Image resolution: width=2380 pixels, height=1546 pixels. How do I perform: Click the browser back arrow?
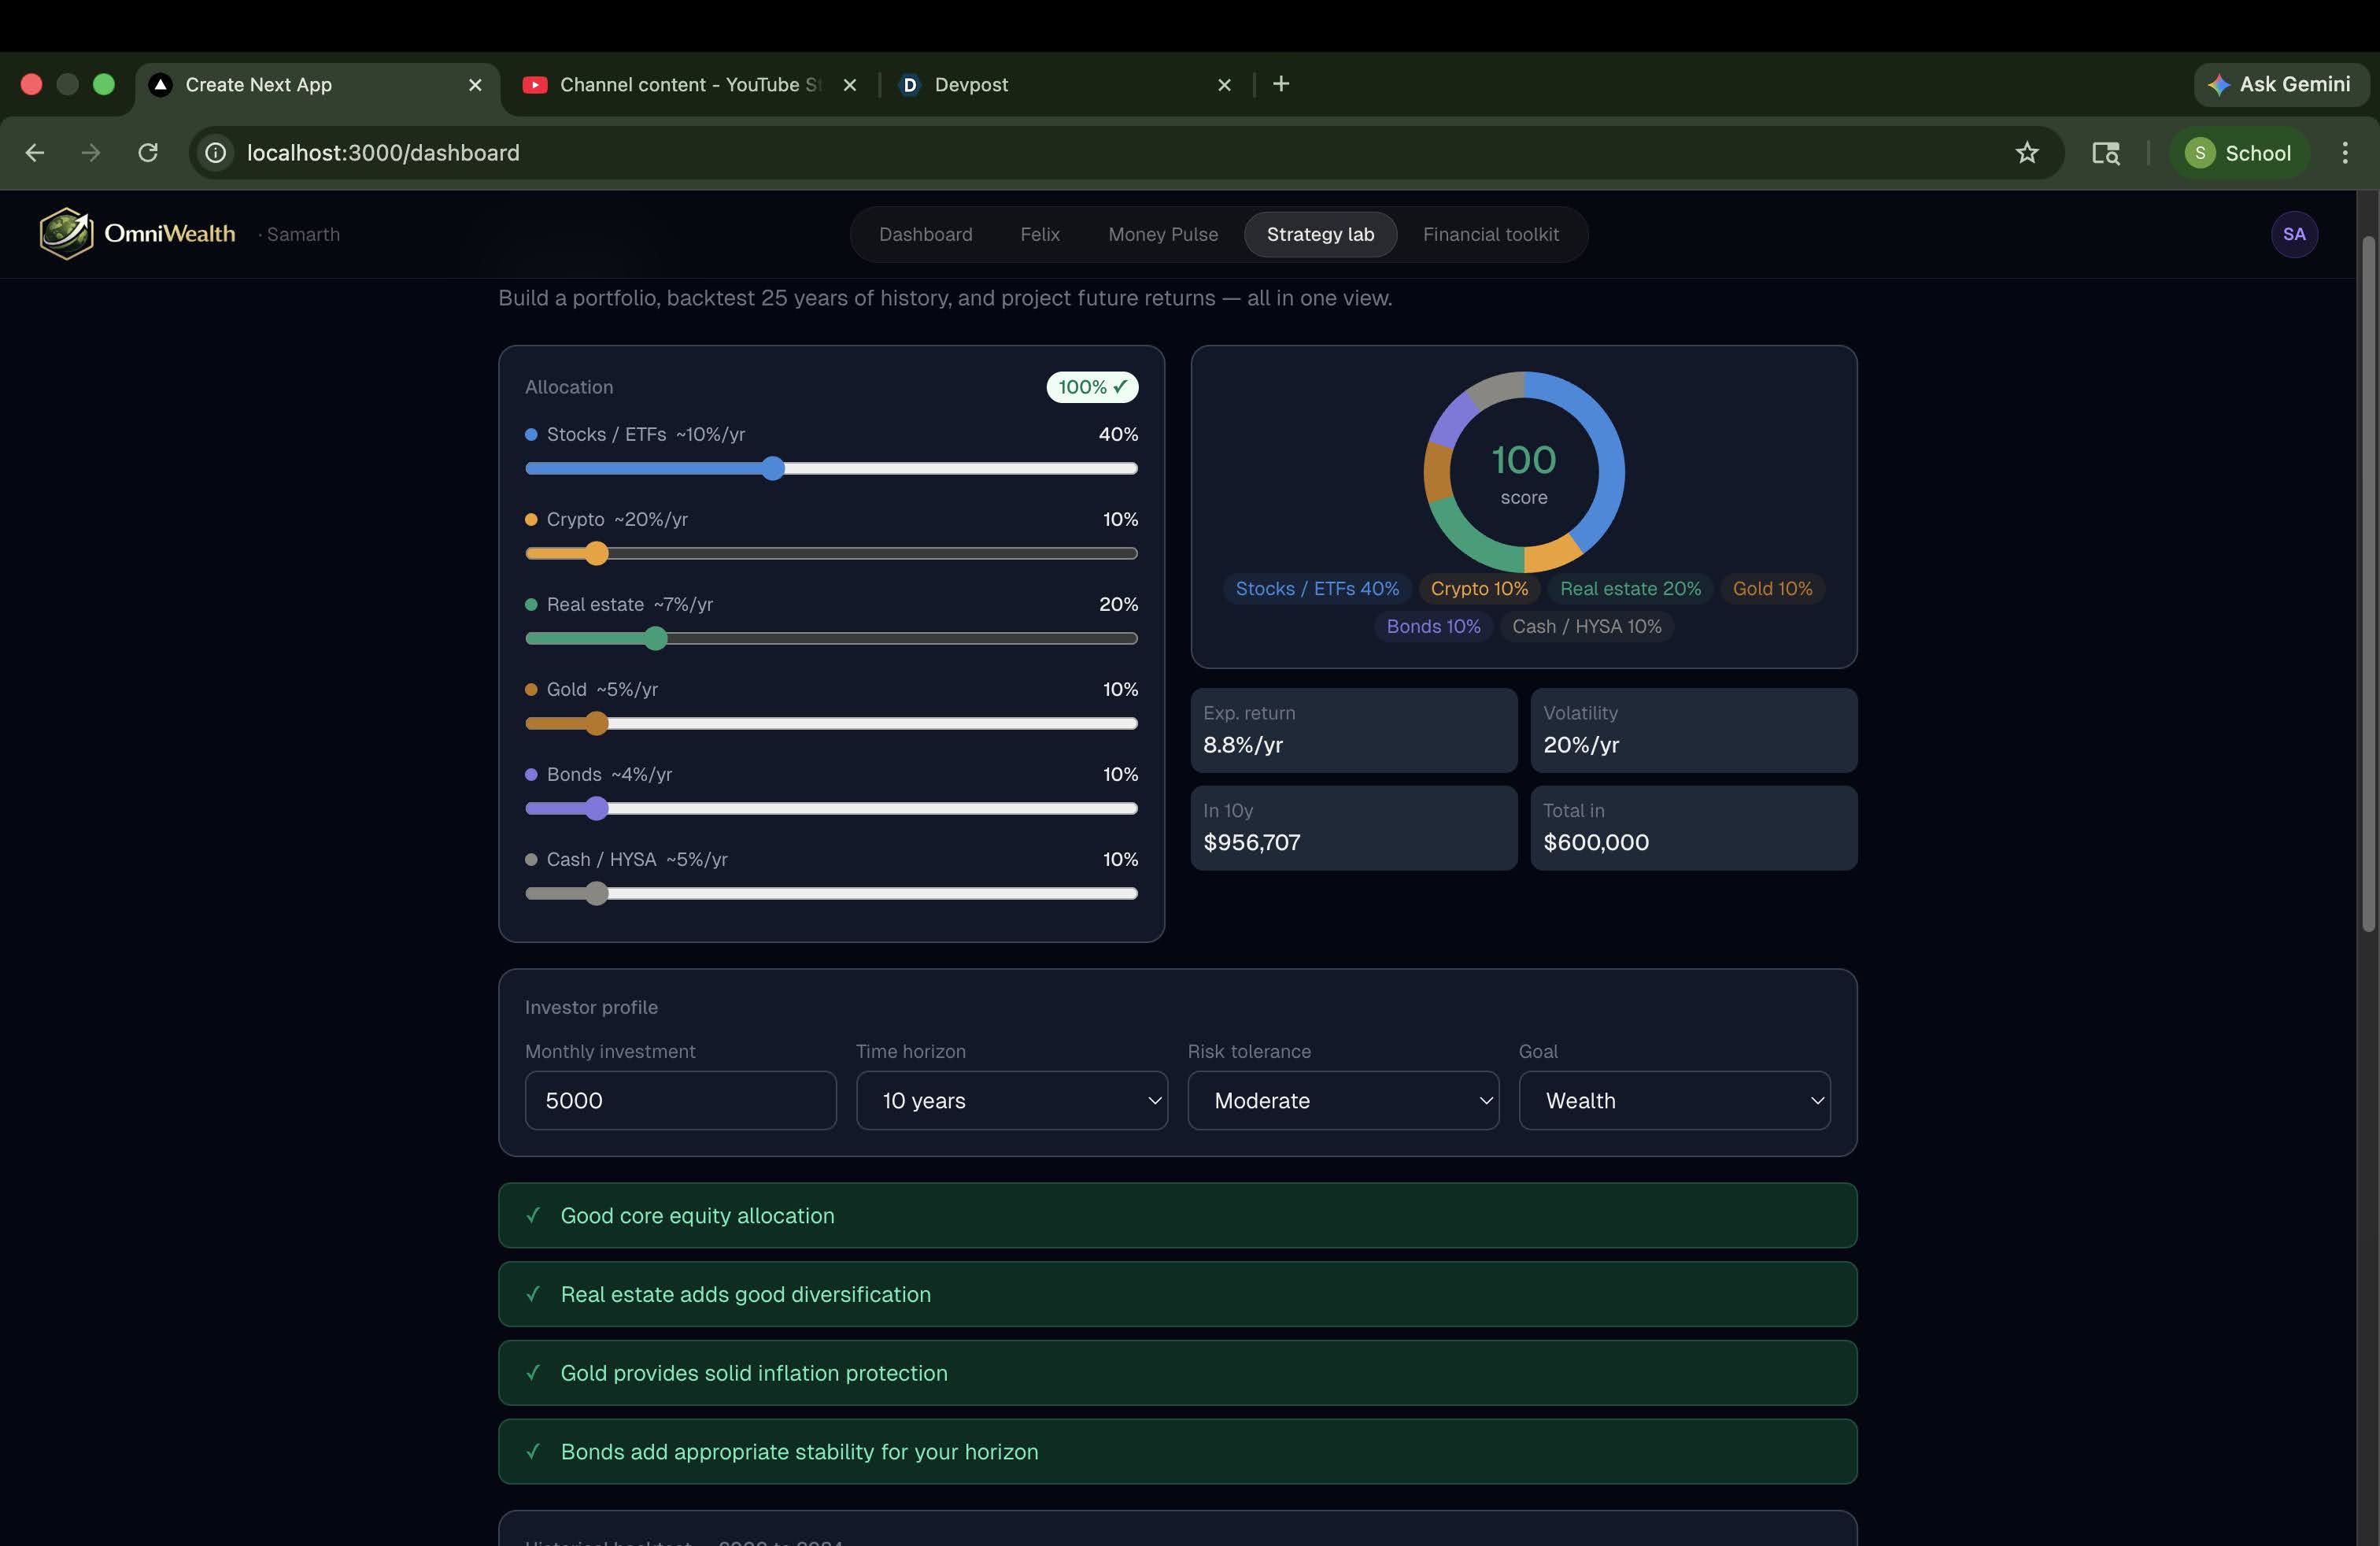35,153
